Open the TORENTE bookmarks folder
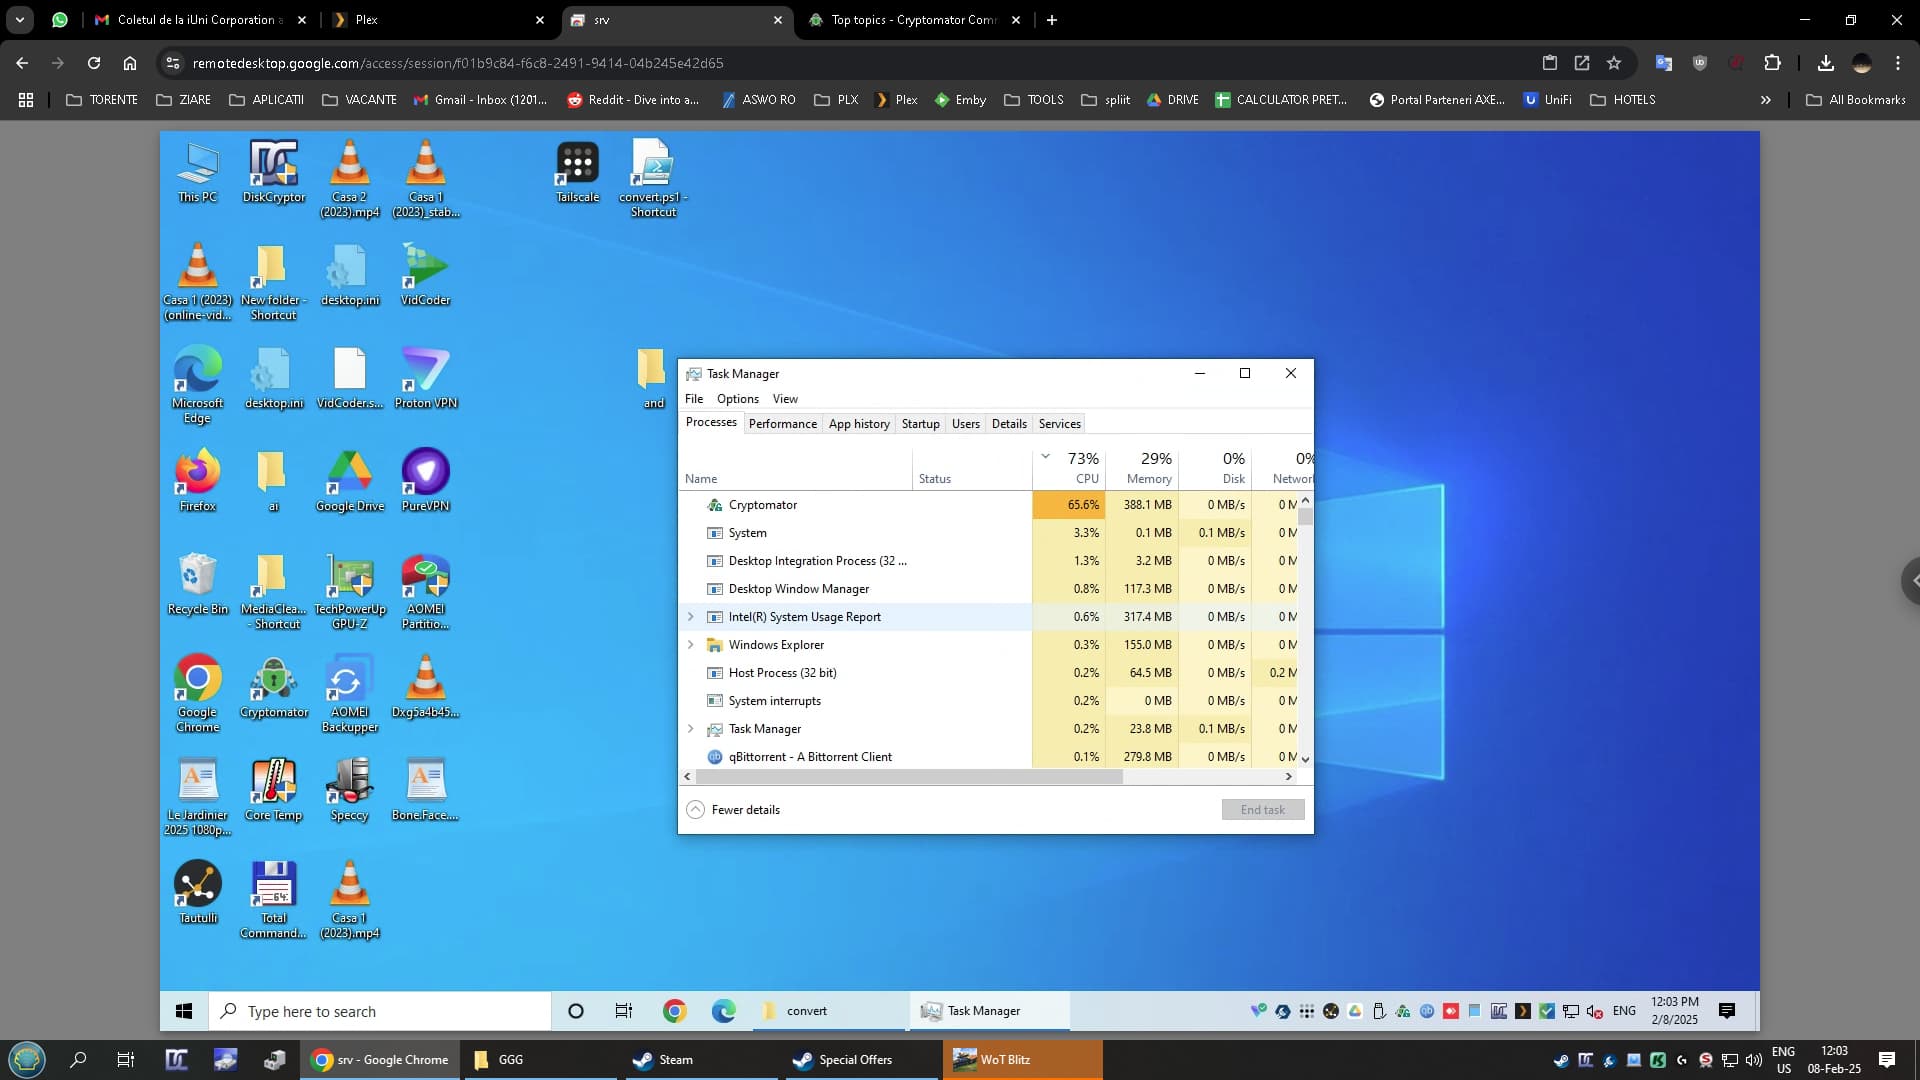This screenshot has width=1920, height=1080. [102, 100]
